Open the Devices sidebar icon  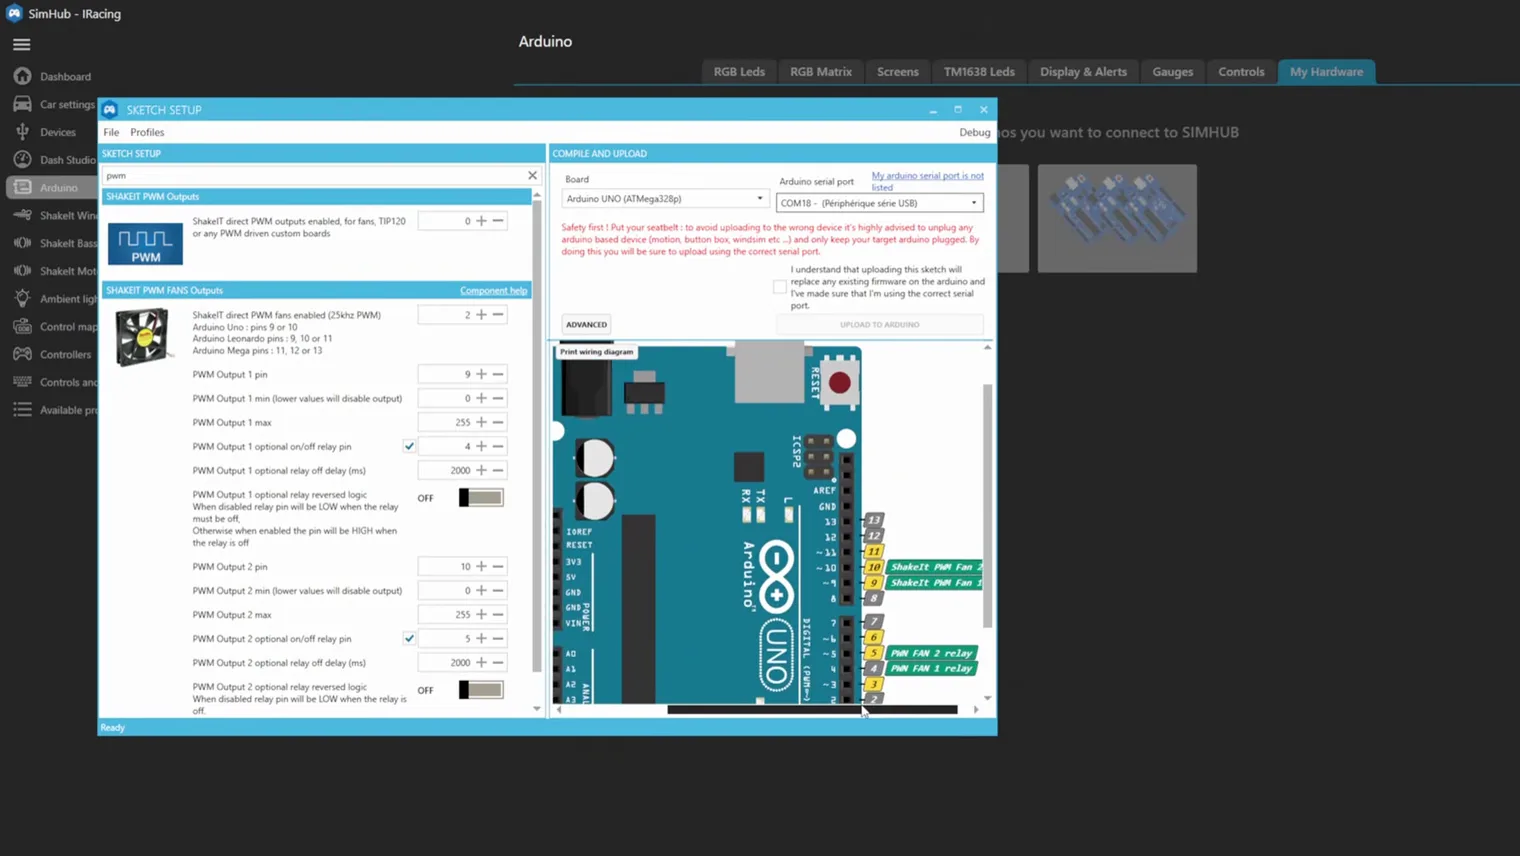click(x=22, y=132)
